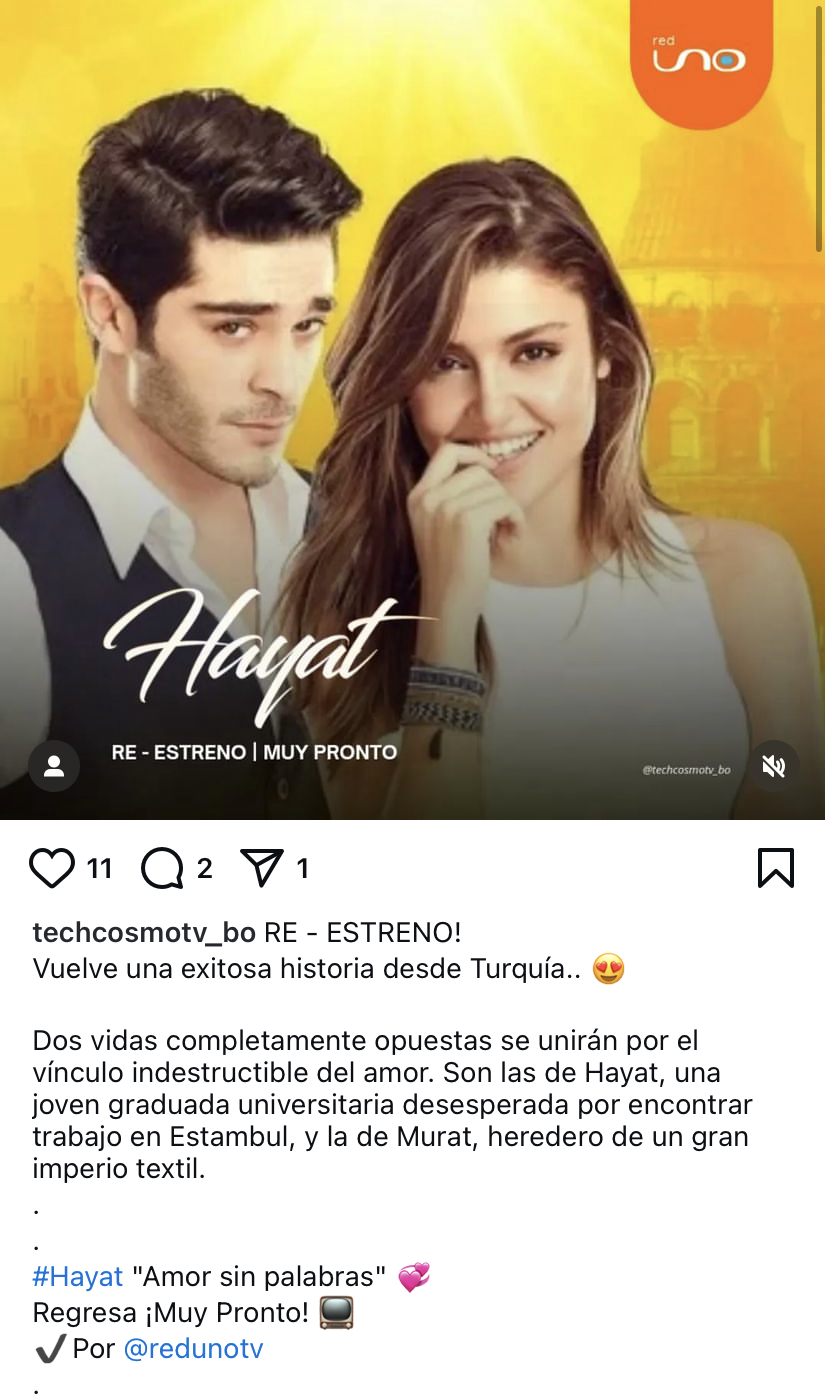Open the #Hayat hashtag link

tap(78, 1277)
